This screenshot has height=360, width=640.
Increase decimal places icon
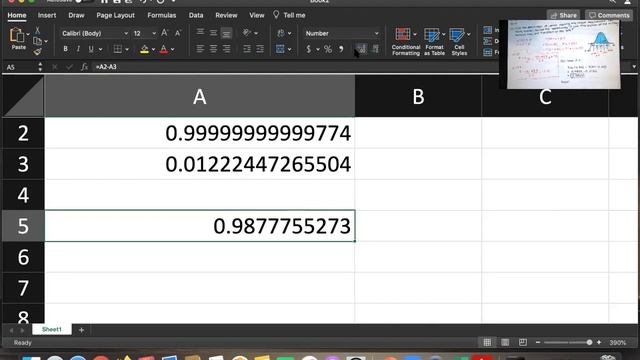[362, 49]
